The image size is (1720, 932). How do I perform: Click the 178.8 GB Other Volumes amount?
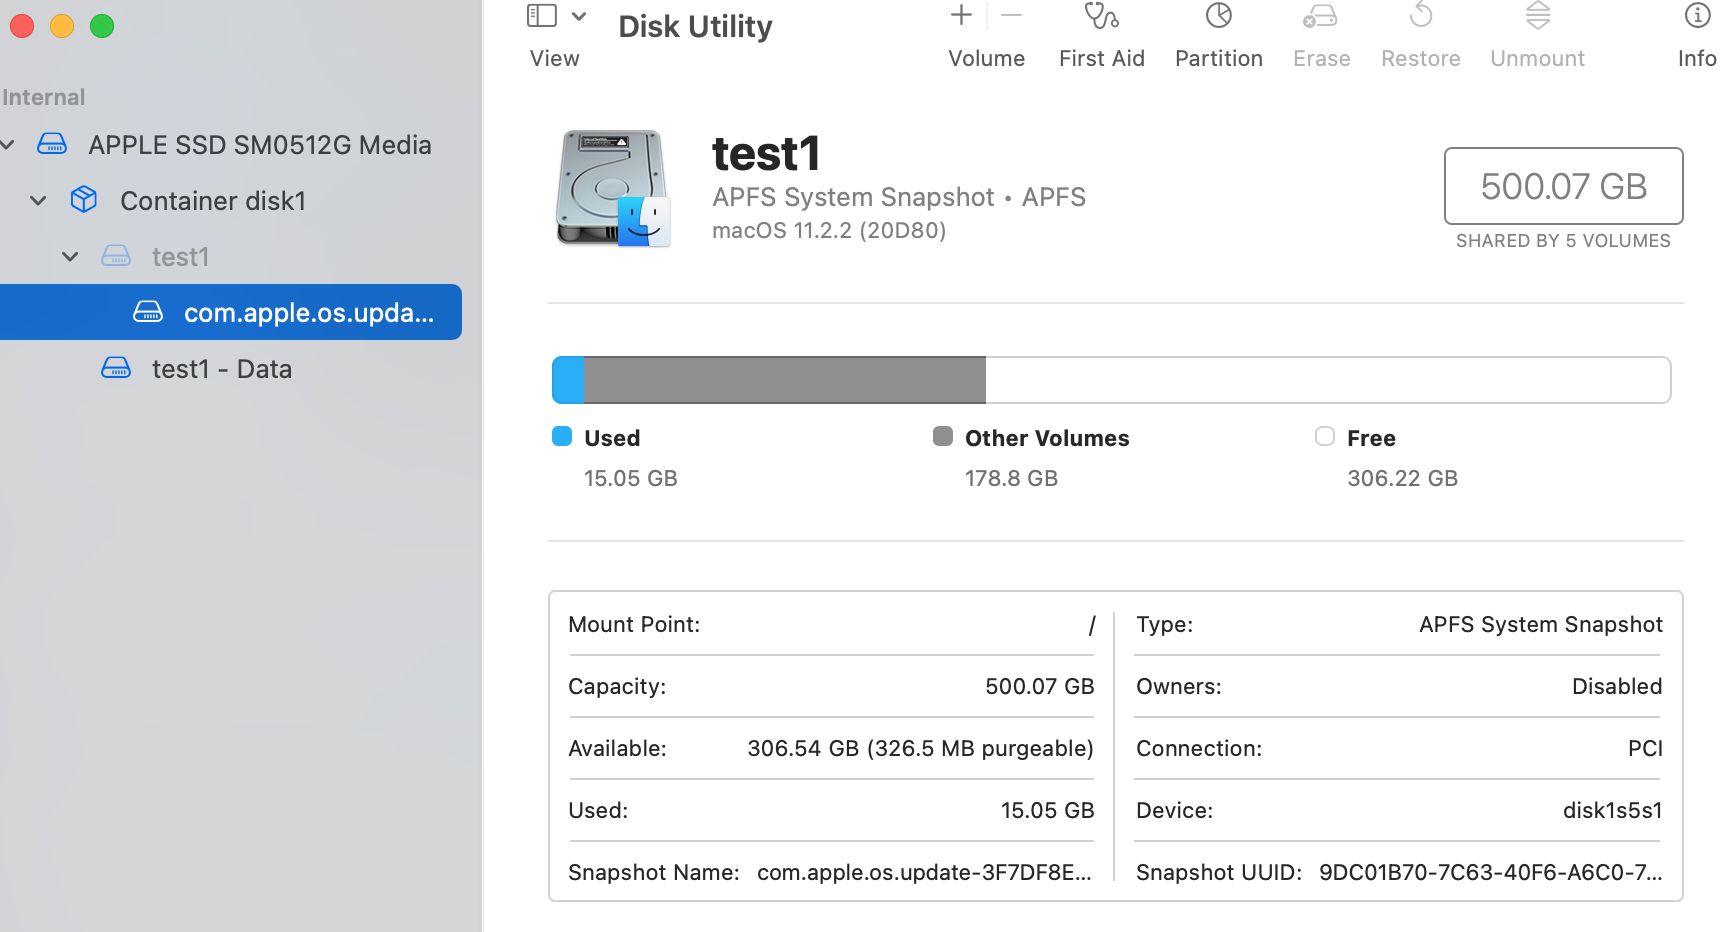(1011, 479)
